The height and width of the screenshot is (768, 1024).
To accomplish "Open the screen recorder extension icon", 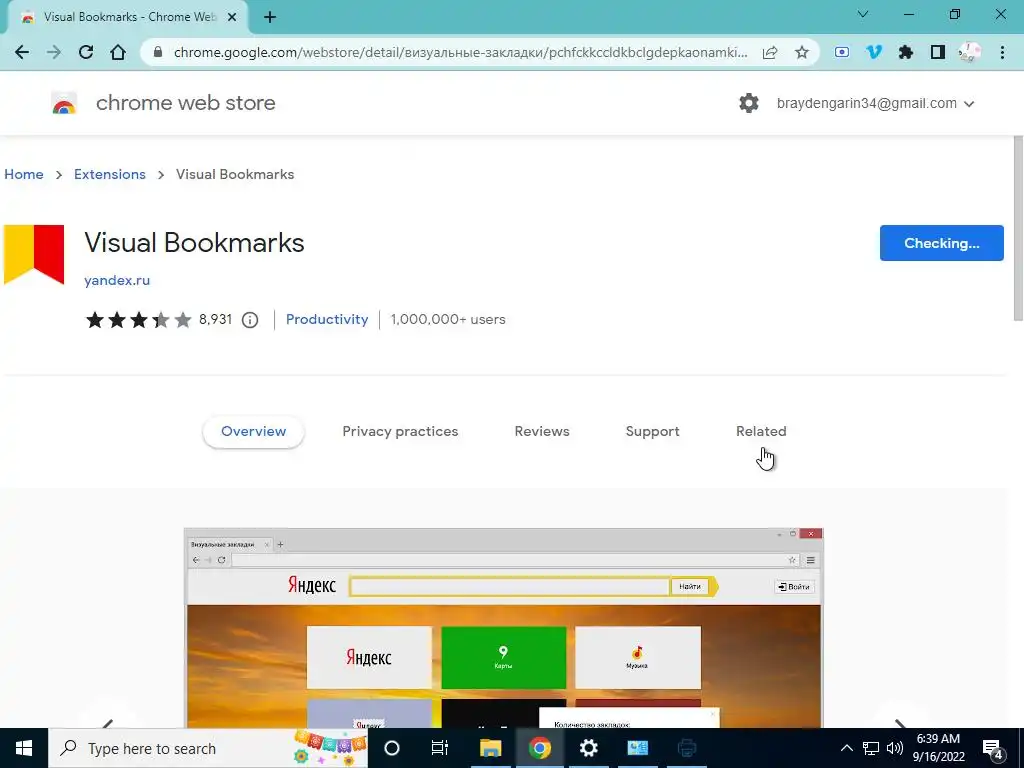I will pos(842,52).
